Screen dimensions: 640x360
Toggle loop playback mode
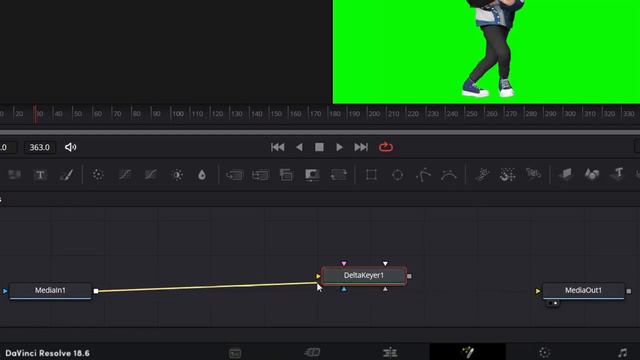coord(386,147)
